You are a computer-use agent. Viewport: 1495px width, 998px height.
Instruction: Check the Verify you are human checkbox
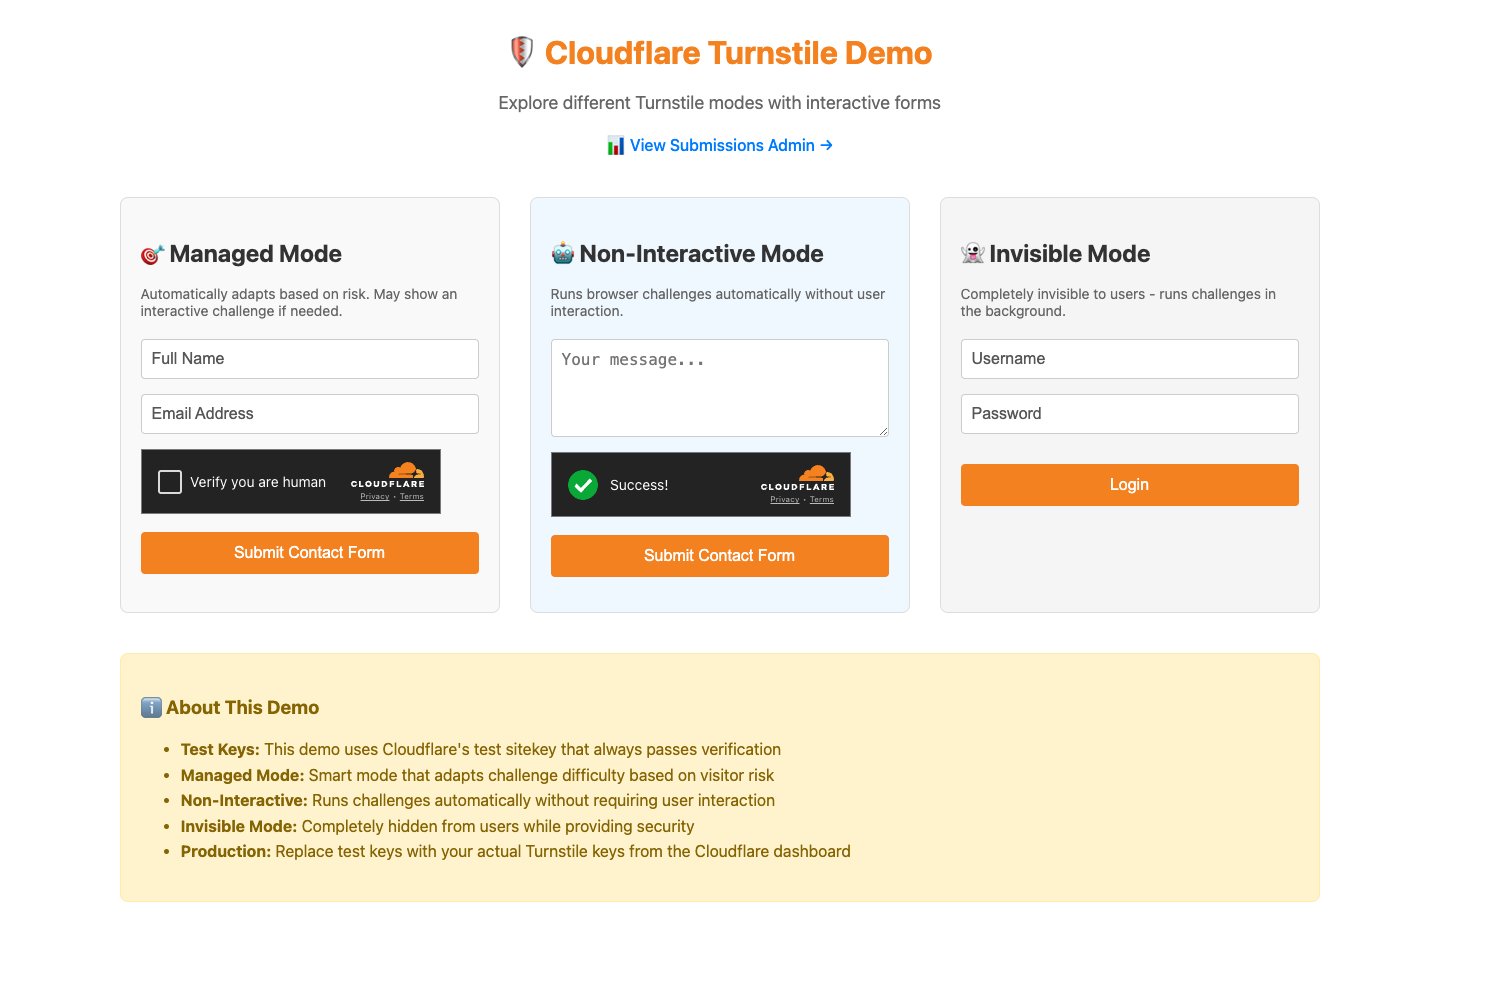point(170,482)
